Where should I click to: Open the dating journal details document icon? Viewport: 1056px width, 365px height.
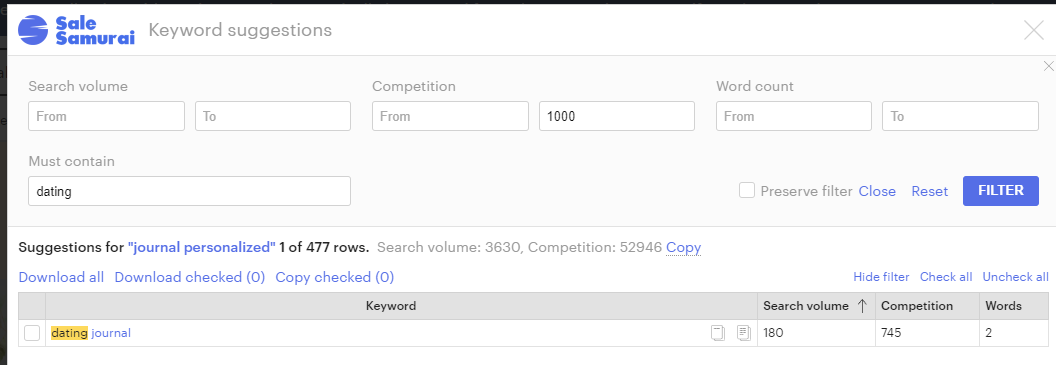pyautogui.click(x=744, y=333)
